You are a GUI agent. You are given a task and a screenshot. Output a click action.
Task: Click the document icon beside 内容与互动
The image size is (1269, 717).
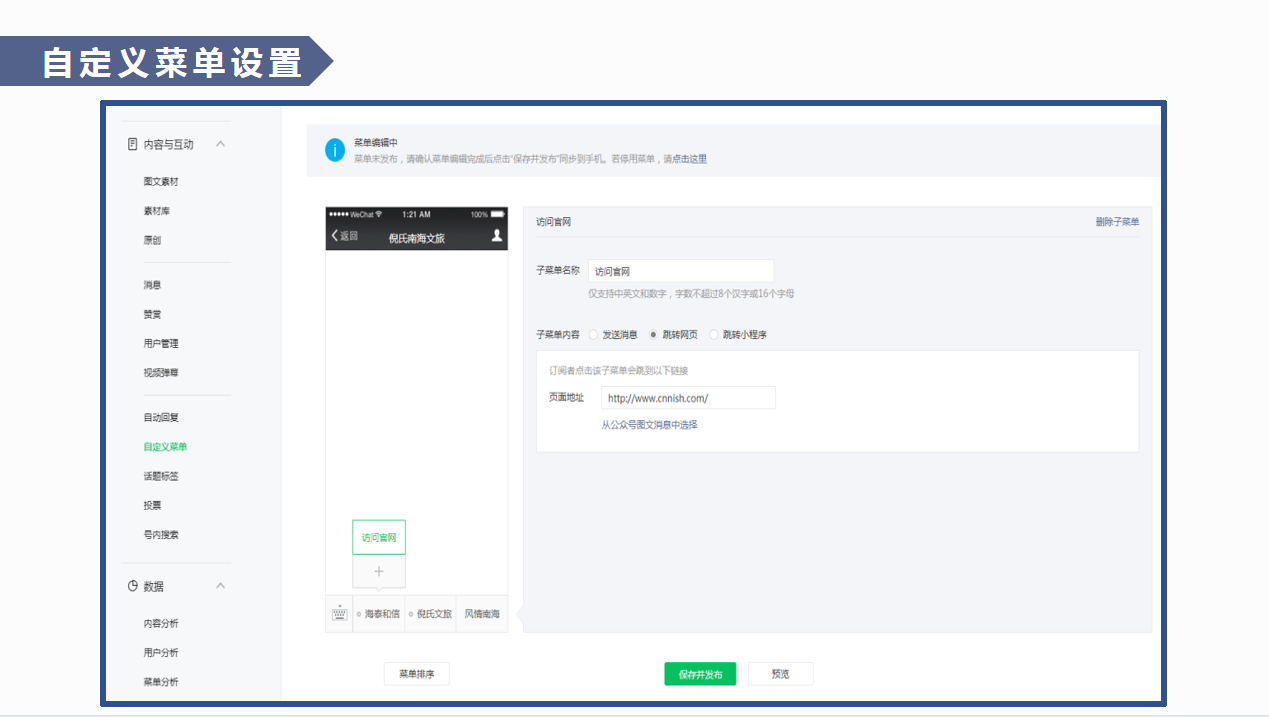point(131,143)
